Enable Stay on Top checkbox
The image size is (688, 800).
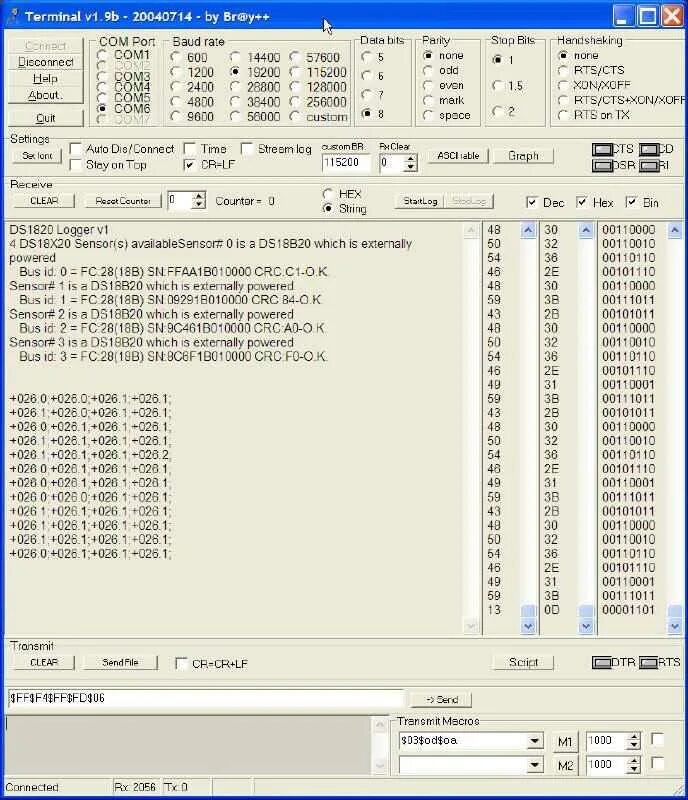76,165
